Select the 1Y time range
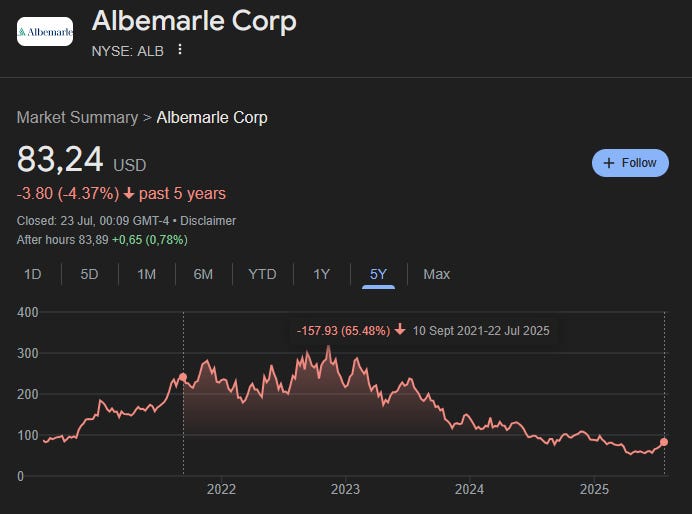 tap(321, 274)
